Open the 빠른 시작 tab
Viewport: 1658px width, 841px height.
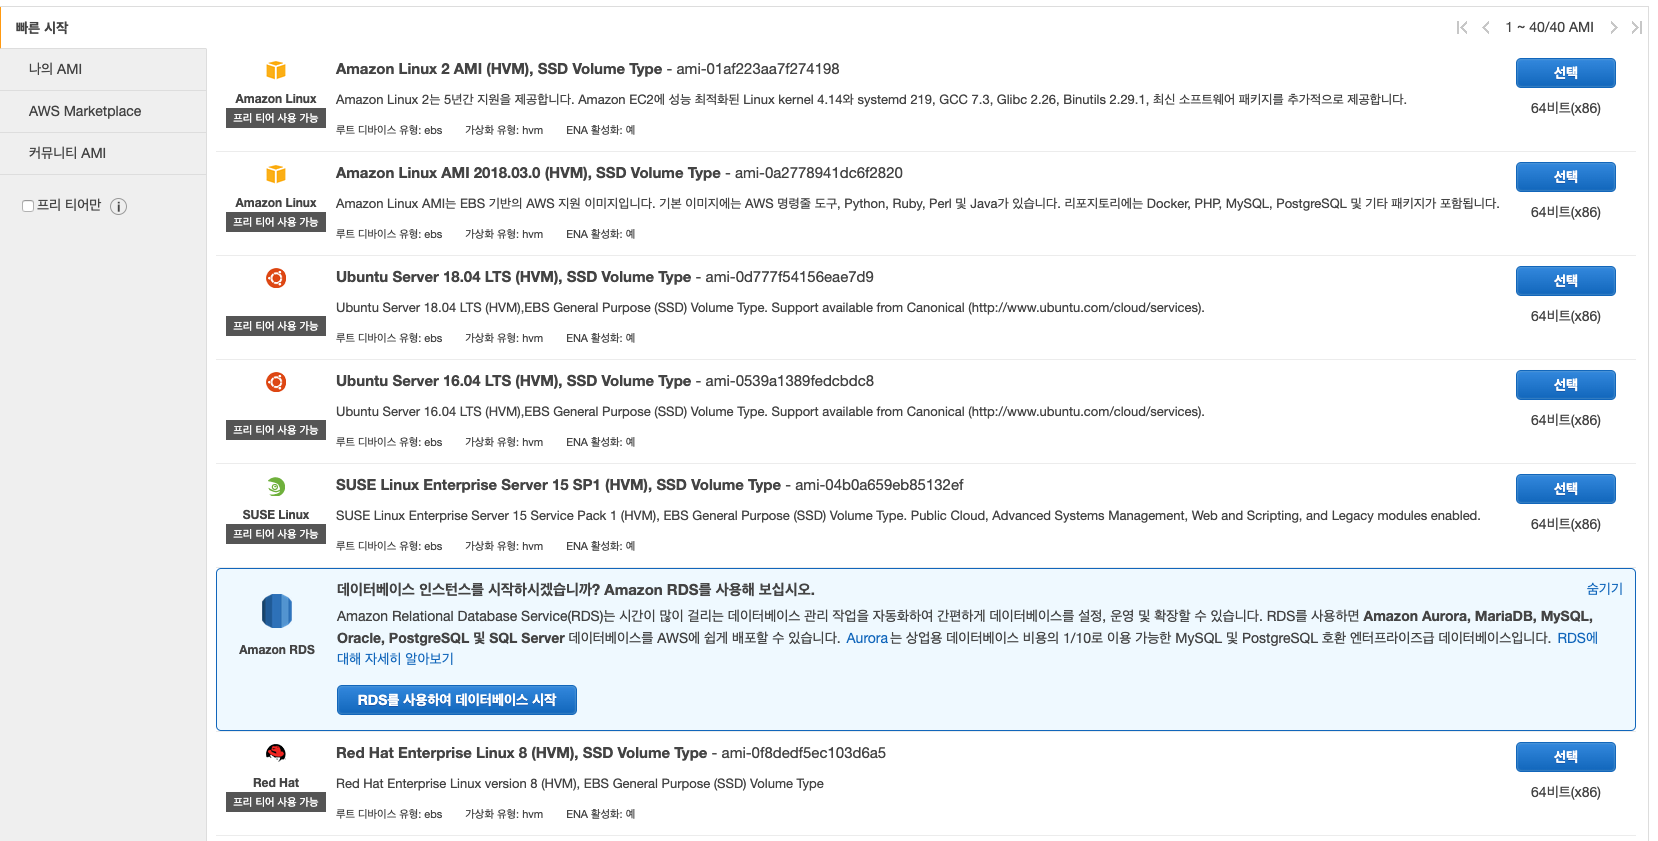point(42,28)
